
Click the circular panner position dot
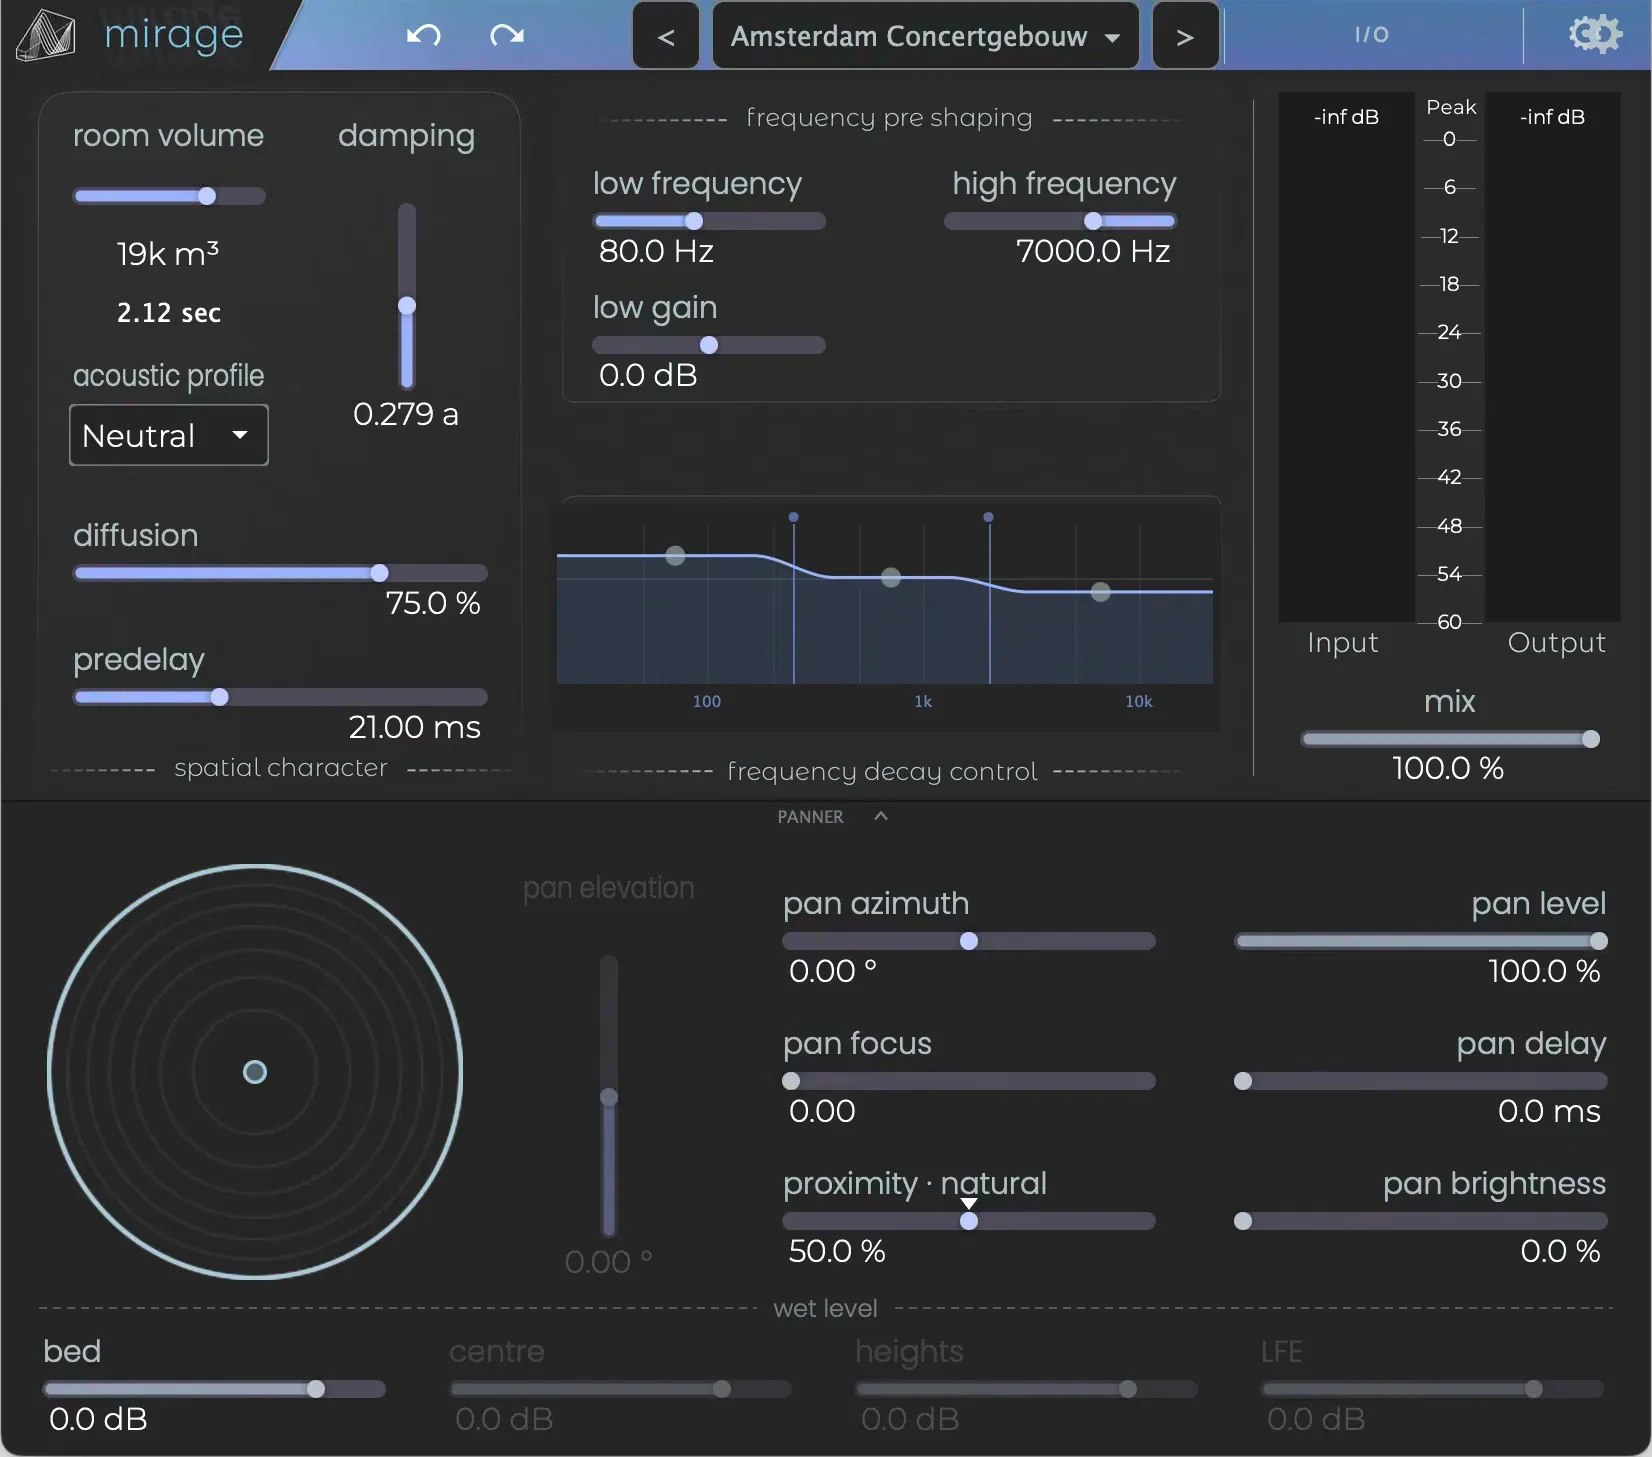tap(255, 1072)
